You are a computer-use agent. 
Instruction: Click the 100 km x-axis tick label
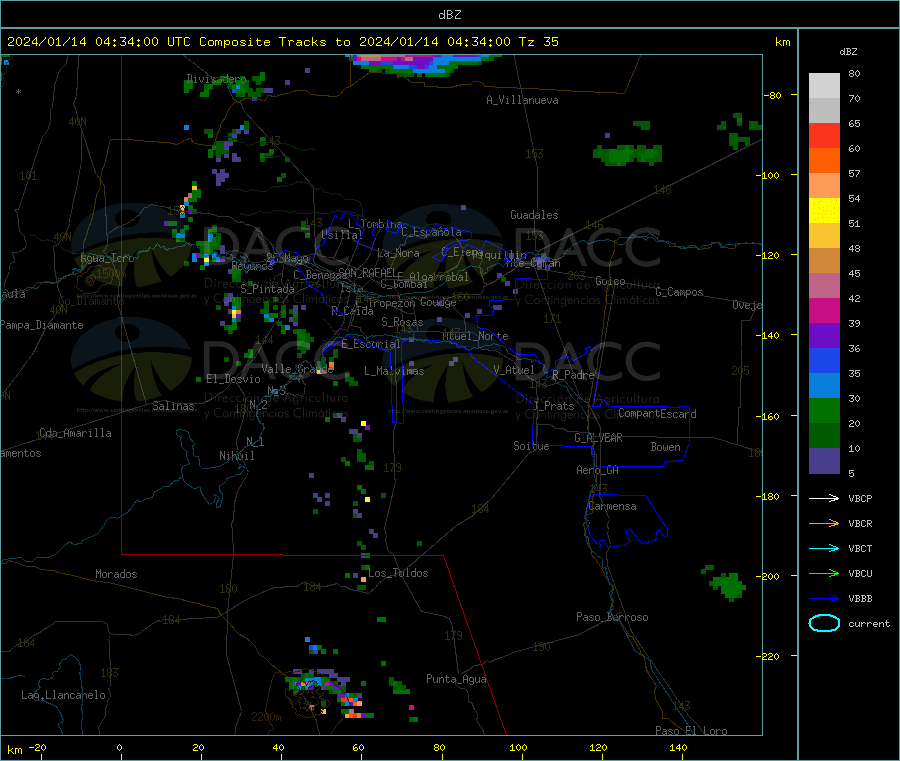tap(518, 747)
